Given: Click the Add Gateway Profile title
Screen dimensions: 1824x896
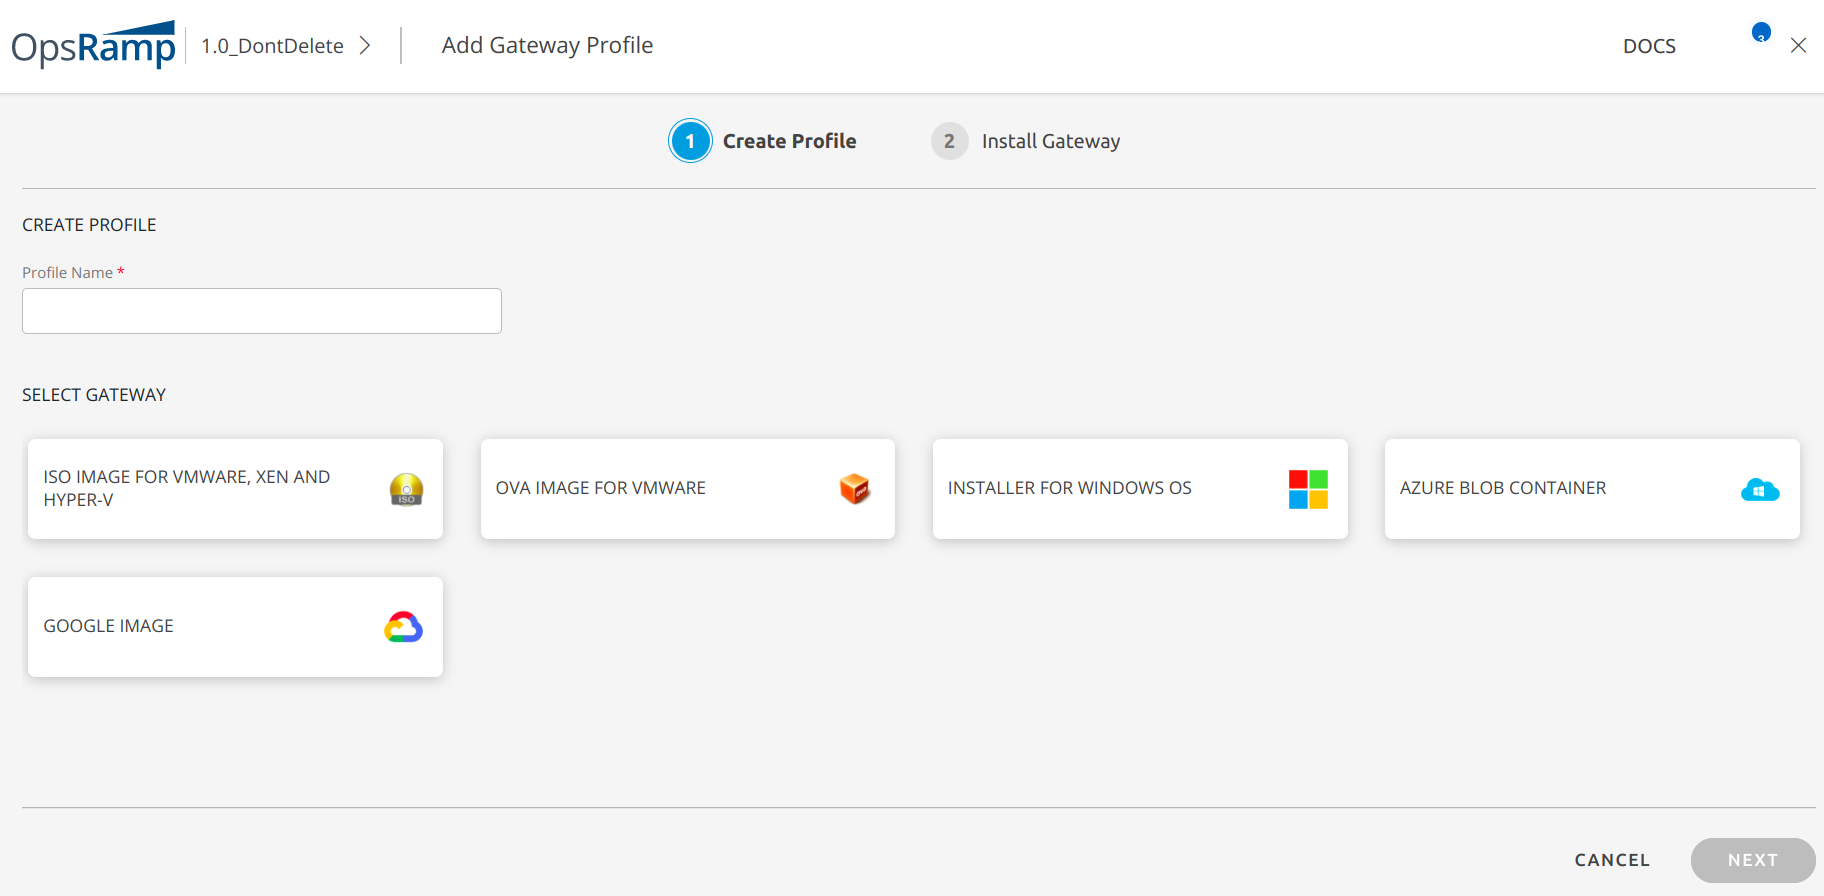Looking at the screenshot, I should pyautogui.click(x=547, y=45).
